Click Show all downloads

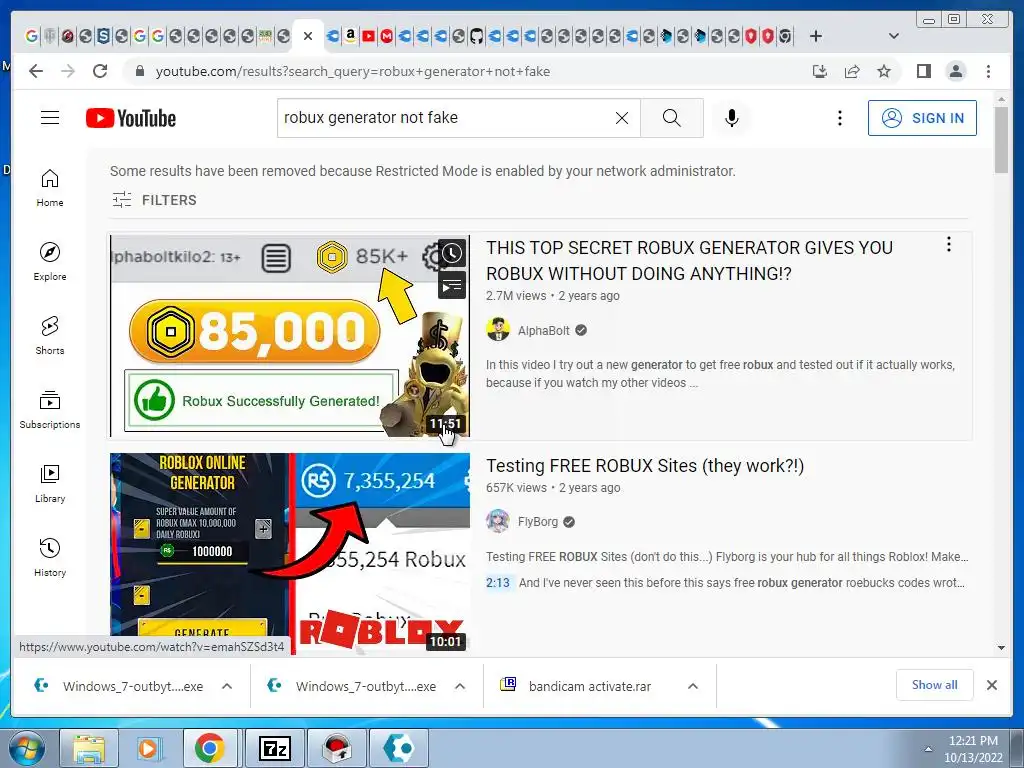point(935,684)
